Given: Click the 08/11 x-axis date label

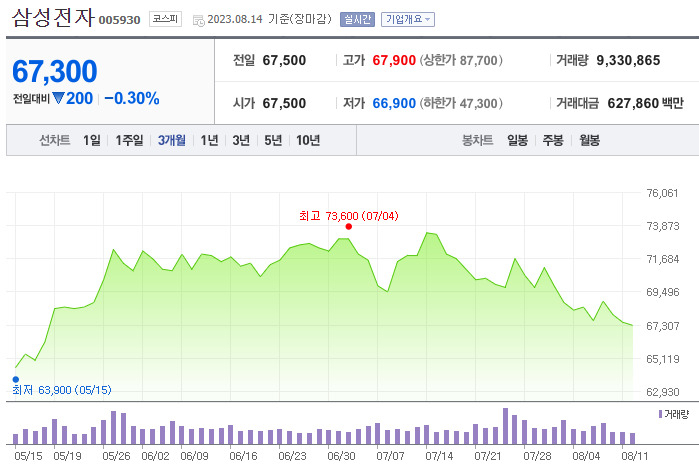Looking at the screenshot, I should point(635,456).
